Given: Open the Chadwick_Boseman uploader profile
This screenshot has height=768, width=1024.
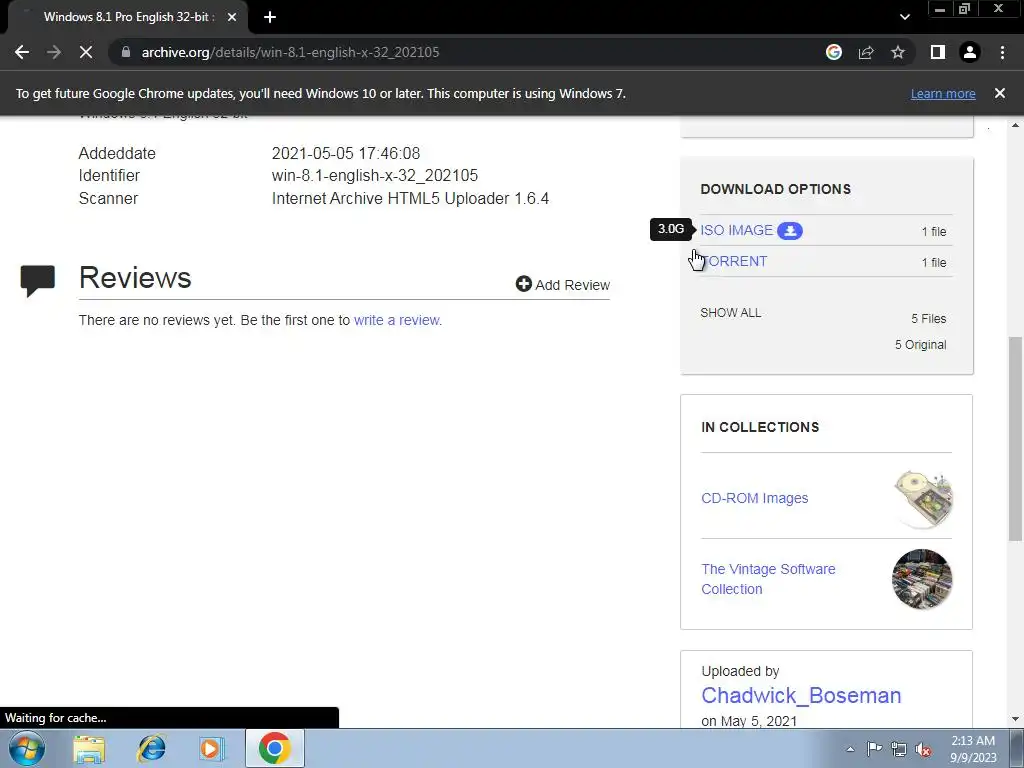Looking at the screenshot, I should pyautogui.click(x=801, y=696).
